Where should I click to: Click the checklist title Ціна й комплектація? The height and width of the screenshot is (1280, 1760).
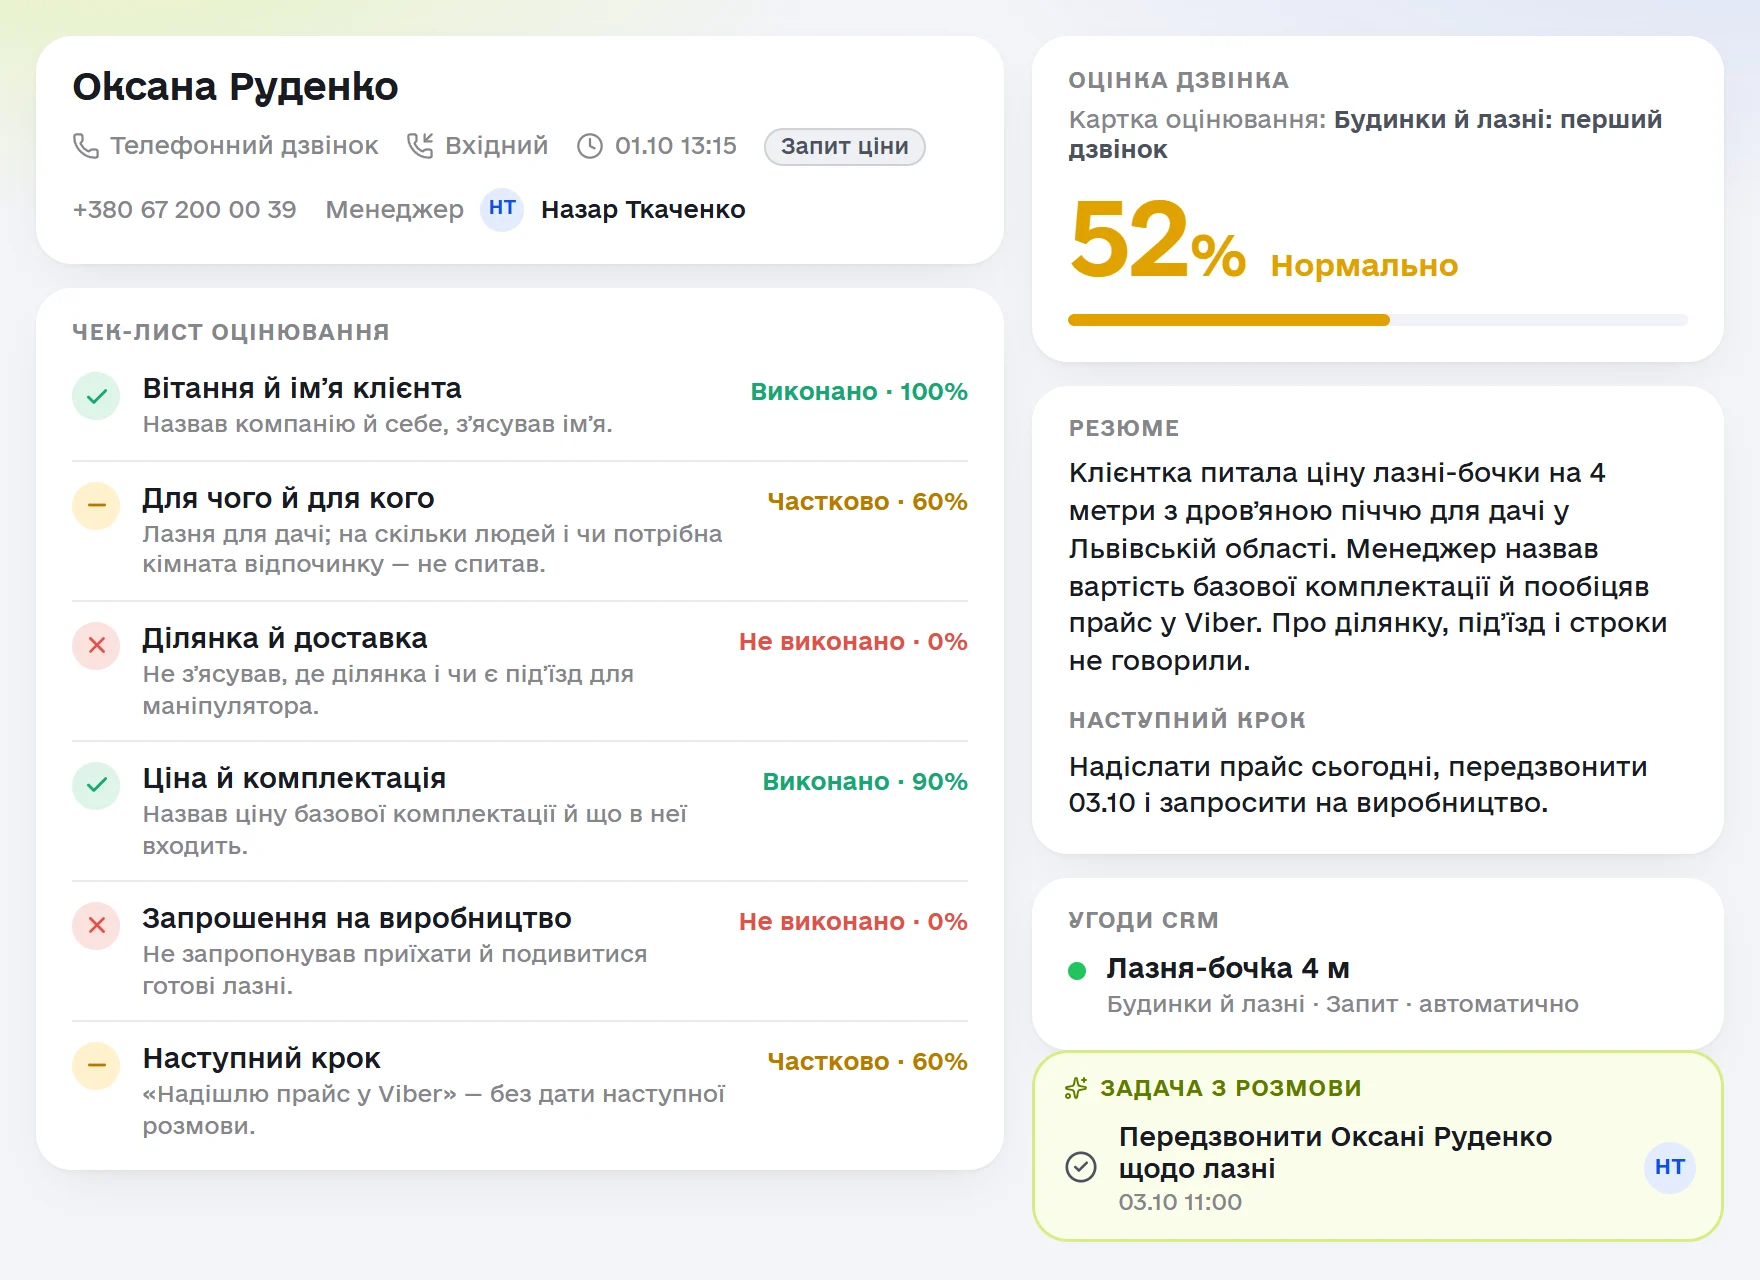[294, 778]
